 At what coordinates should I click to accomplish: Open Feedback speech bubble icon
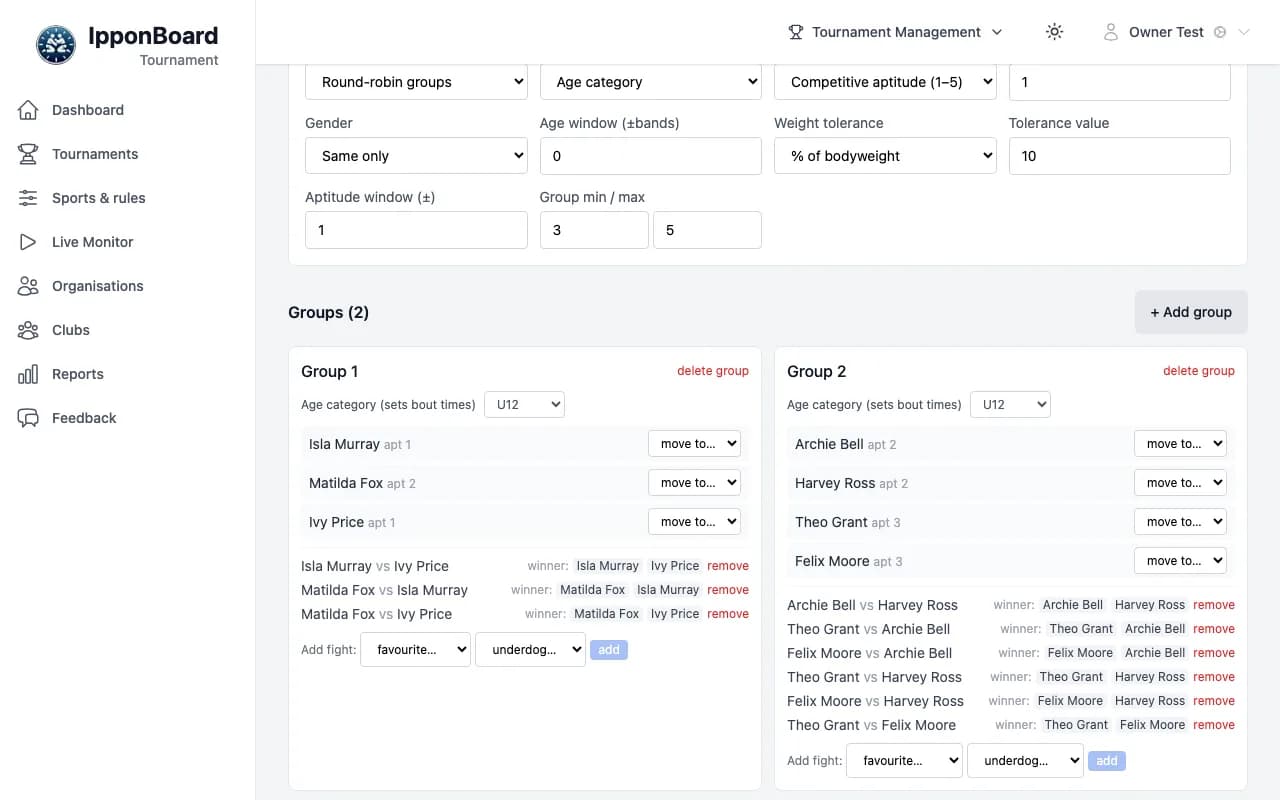tap(28, 418)
